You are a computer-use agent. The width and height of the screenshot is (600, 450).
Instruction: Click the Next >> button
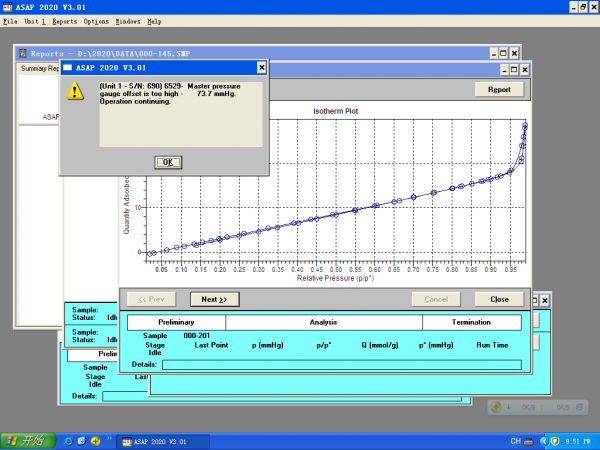click(x=215, y=299)
